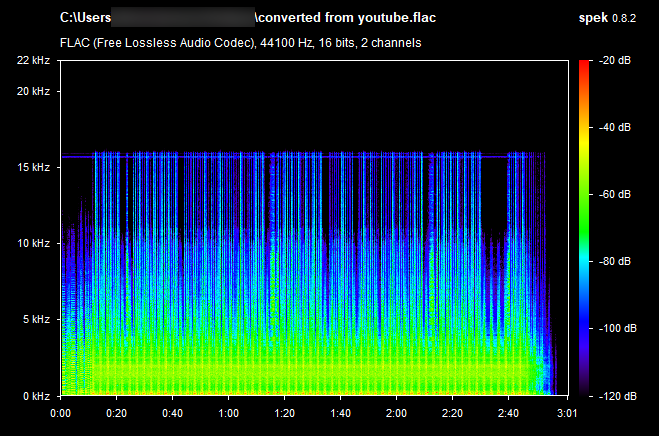
Task: Click the -20 dB color scale label
Action: point(615,61)
